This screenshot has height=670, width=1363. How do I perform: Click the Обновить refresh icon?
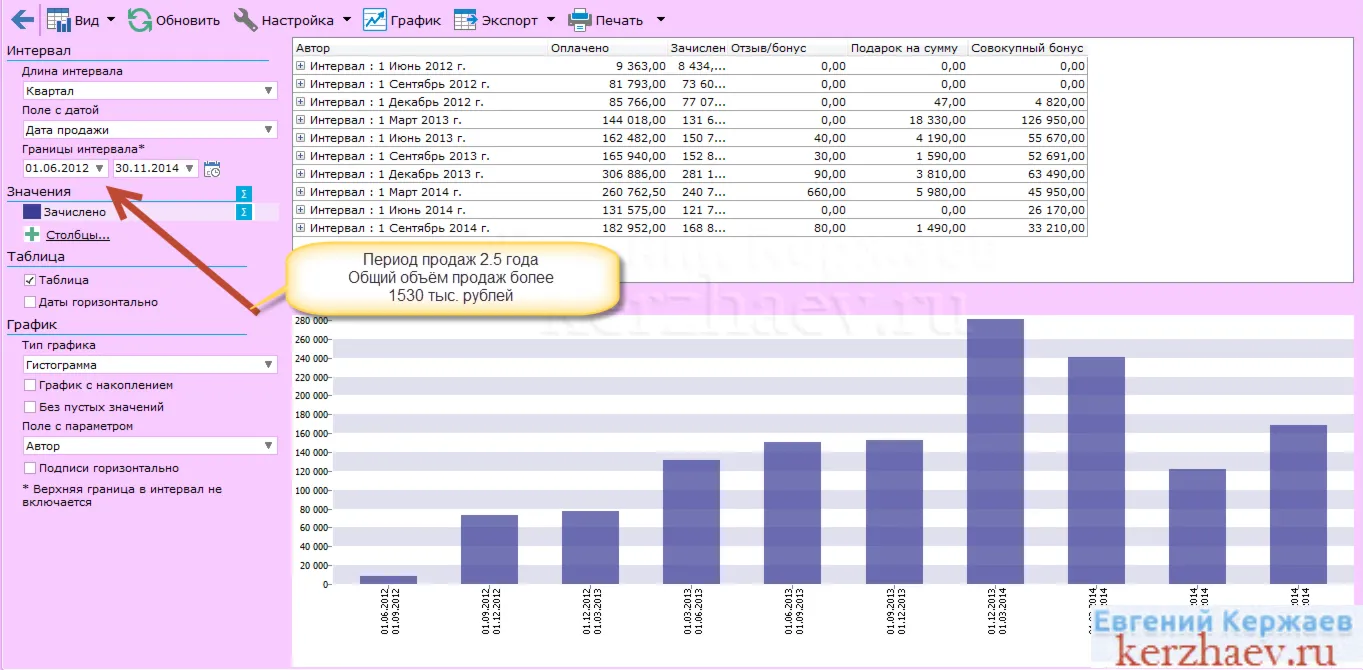(140, 19)
